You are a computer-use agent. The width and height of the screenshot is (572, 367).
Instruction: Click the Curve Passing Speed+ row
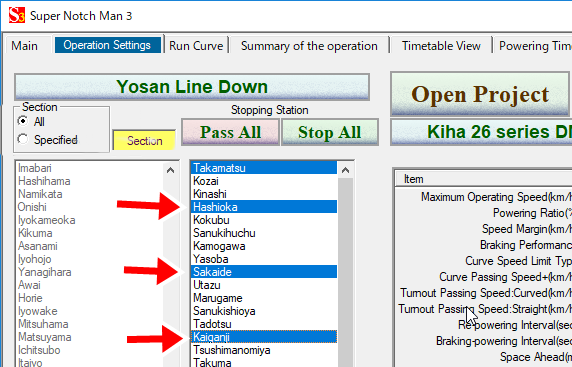pyautogui.click(x=484, y=277)
